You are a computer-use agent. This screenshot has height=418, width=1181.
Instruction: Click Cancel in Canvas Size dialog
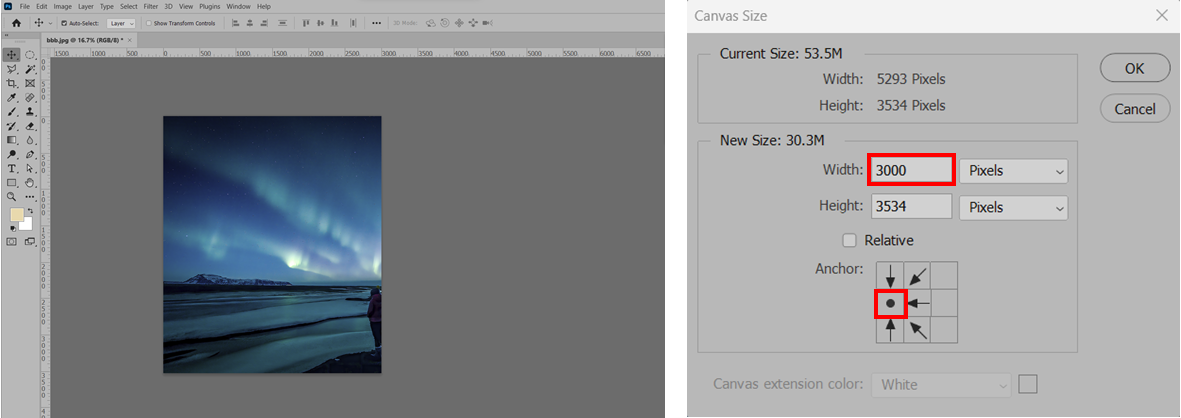(x=1134, y=109)
